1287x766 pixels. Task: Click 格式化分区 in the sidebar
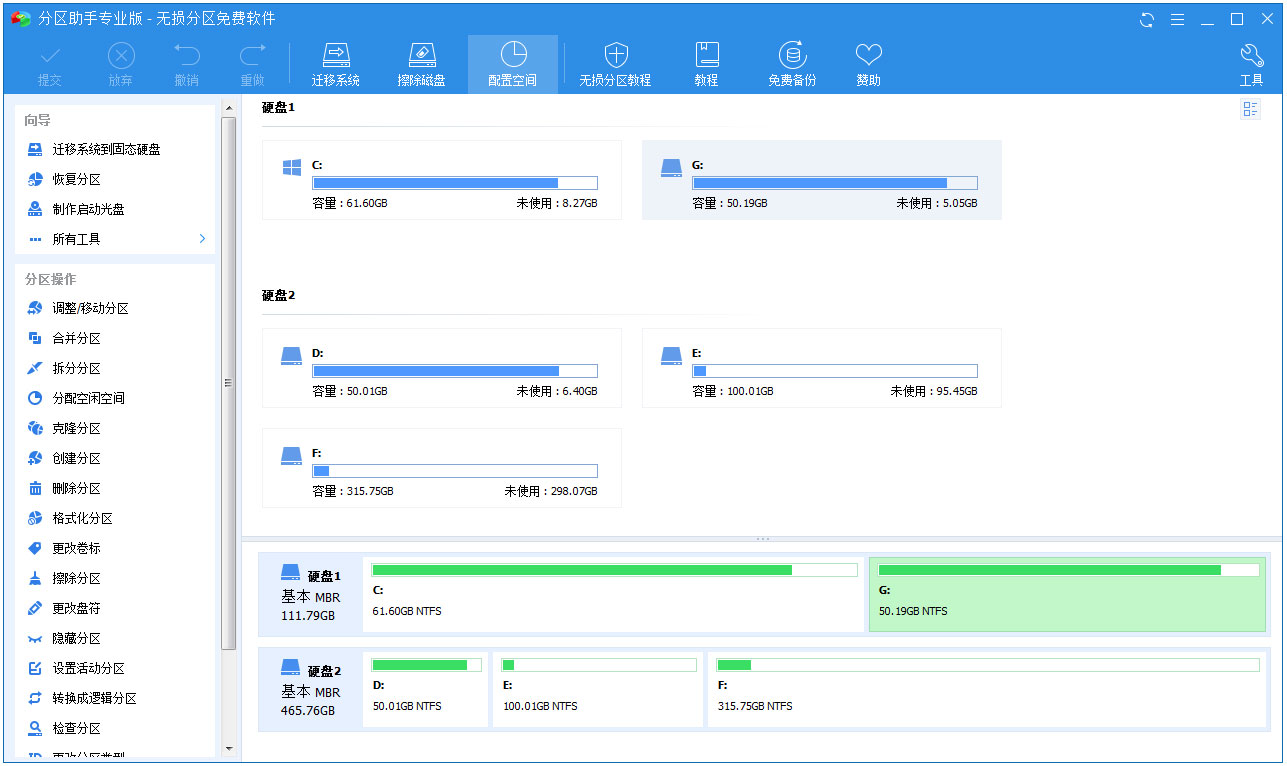[82, 519]
